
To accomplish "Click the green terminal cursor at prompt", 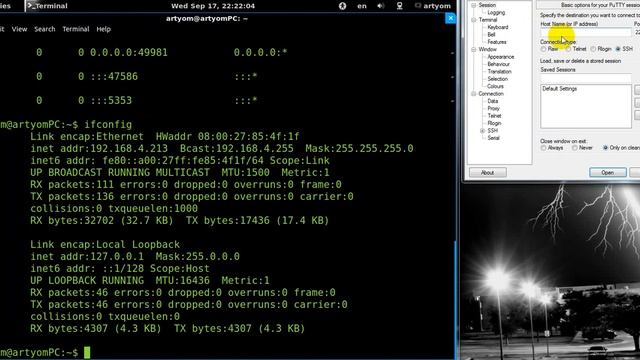I will click(87, 352).
